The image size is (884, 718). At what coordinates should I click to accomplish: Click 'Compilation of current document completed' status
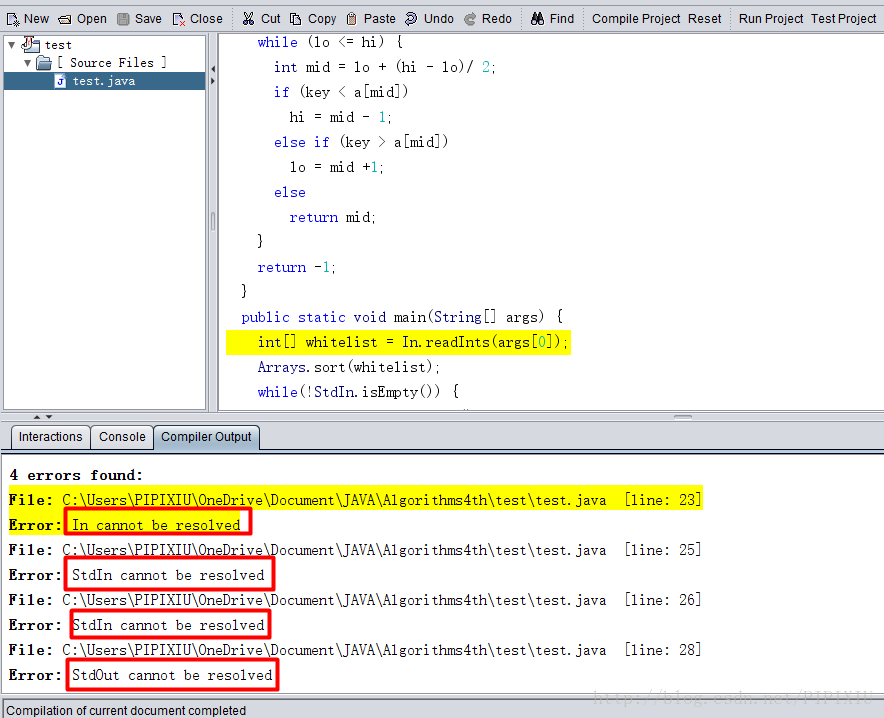coord(126,710)
